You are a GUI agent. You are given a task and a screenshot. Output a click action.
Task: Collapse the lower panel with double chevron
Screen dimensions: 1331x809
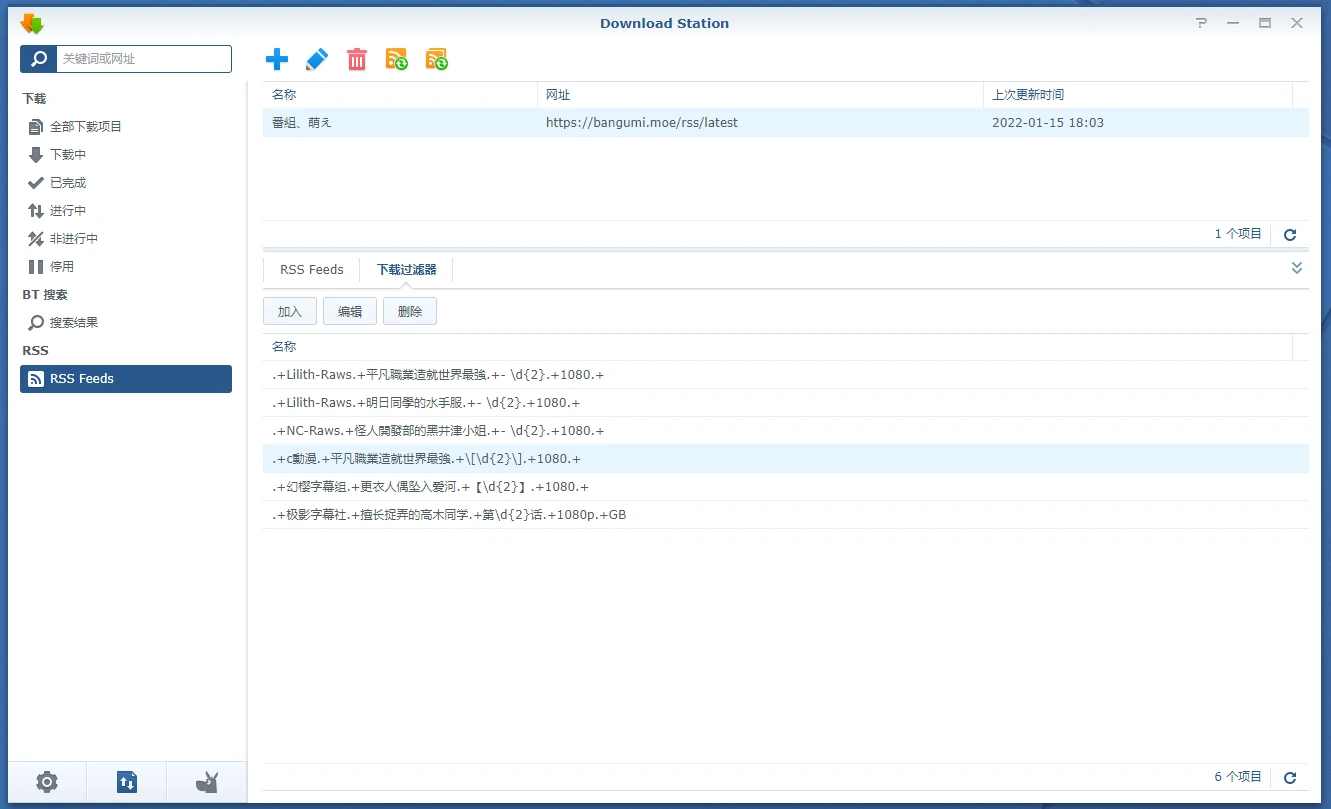pyautogui.click(x=1297, y=268)
